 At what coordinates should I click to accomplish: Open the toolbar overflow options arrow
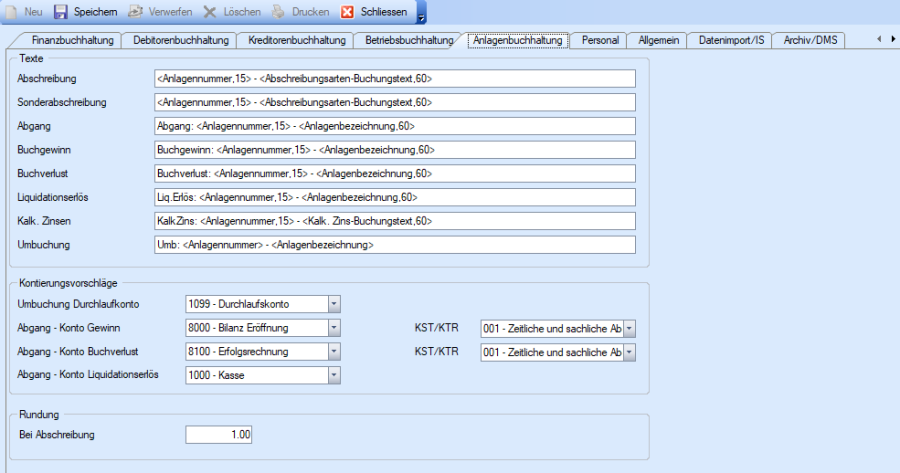(x=421, y=14)
